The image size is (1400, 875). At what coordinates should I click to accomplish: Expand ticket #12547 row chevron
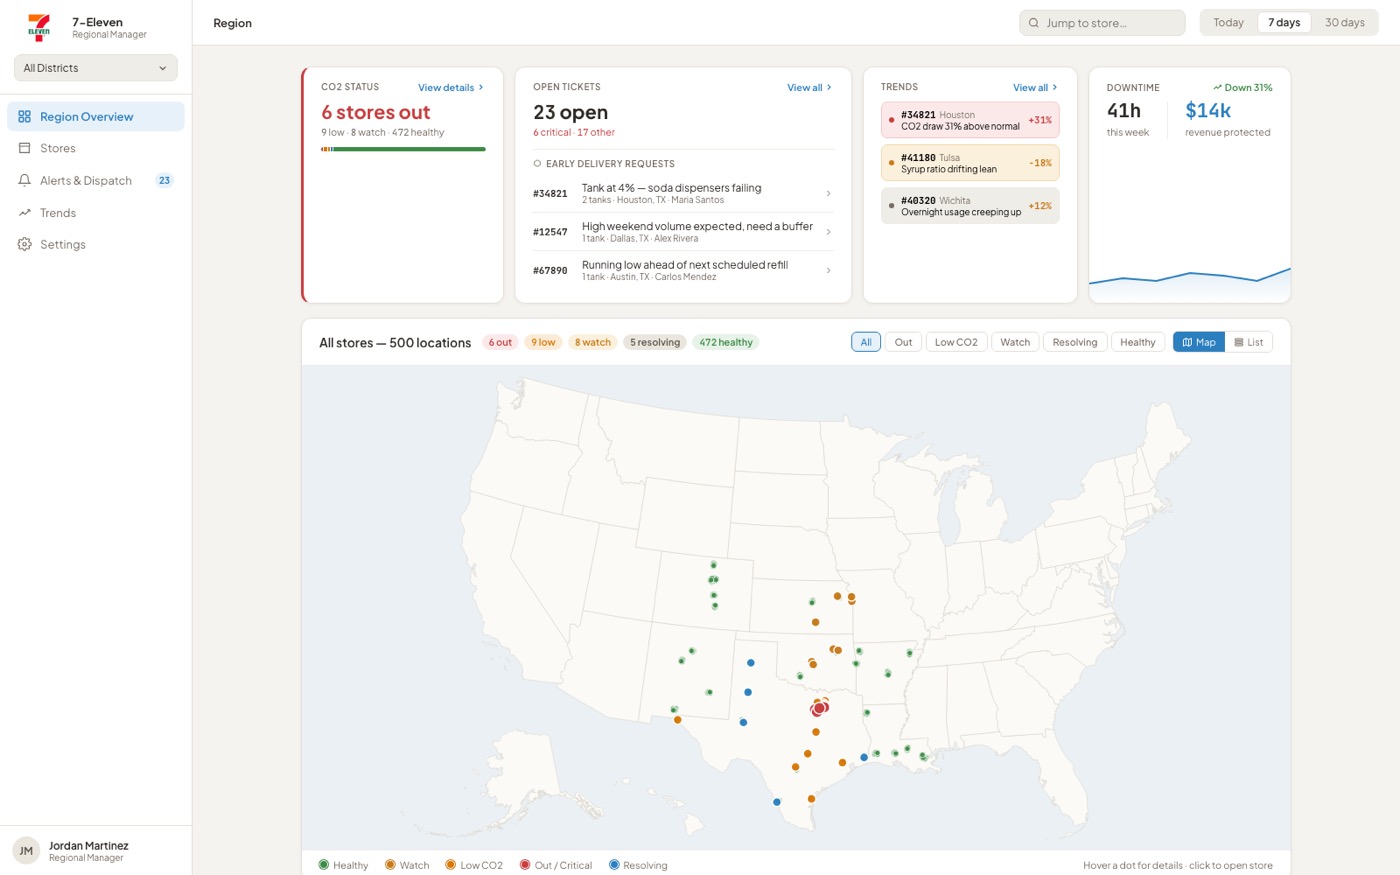tap(828, 232)
